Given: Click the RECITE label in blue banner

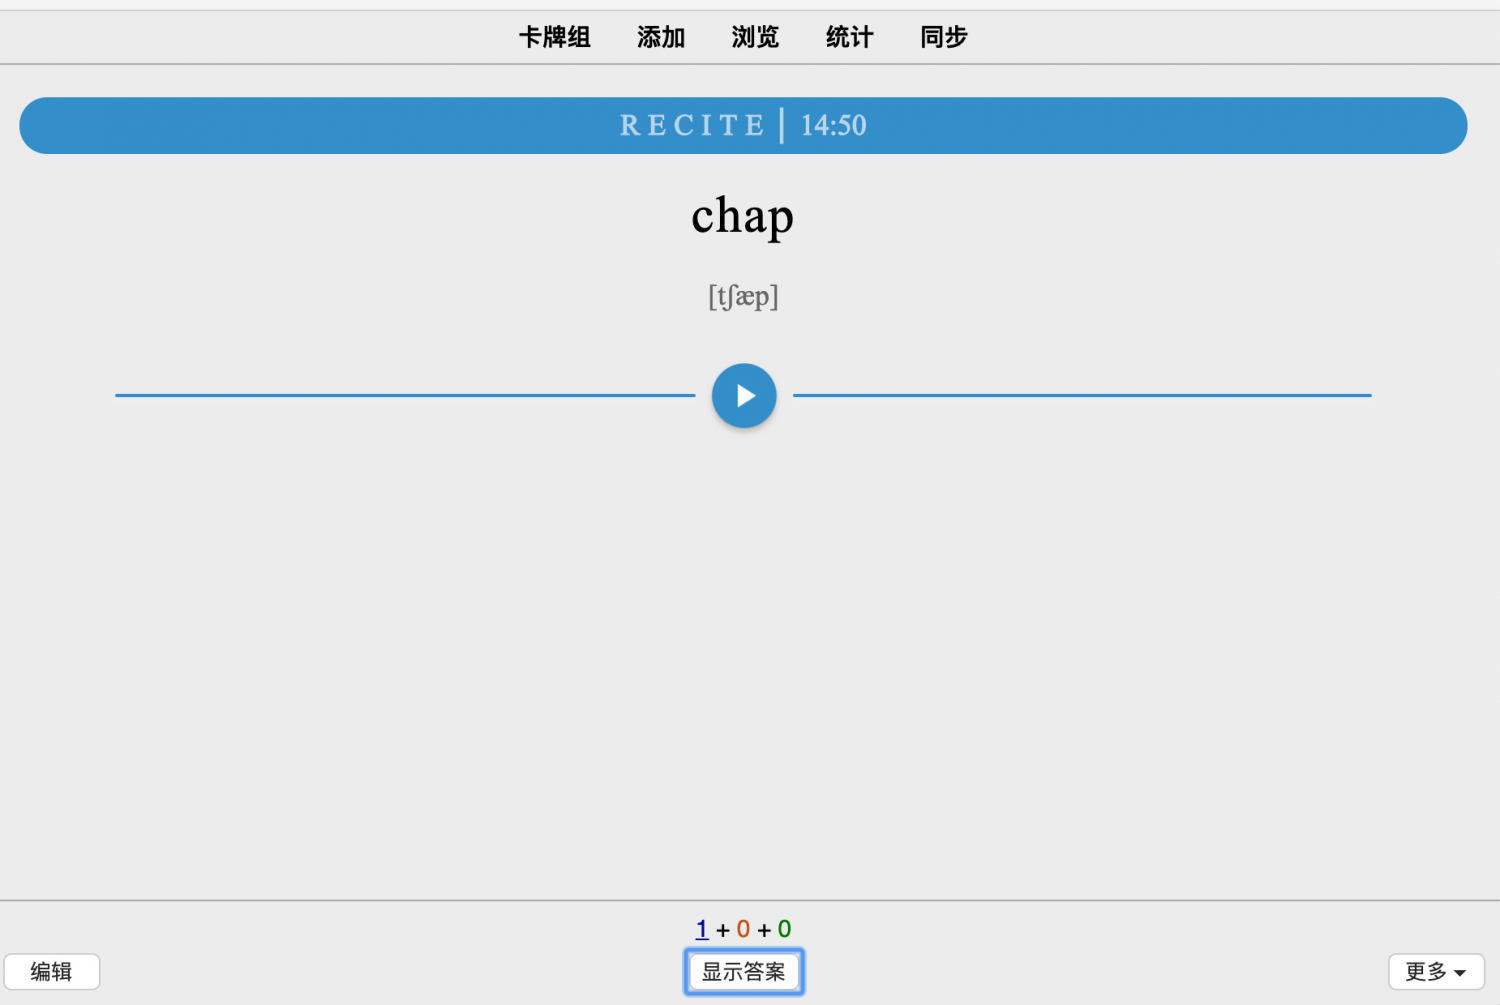Looking at the screenshot, I should [x=692, y=126].
